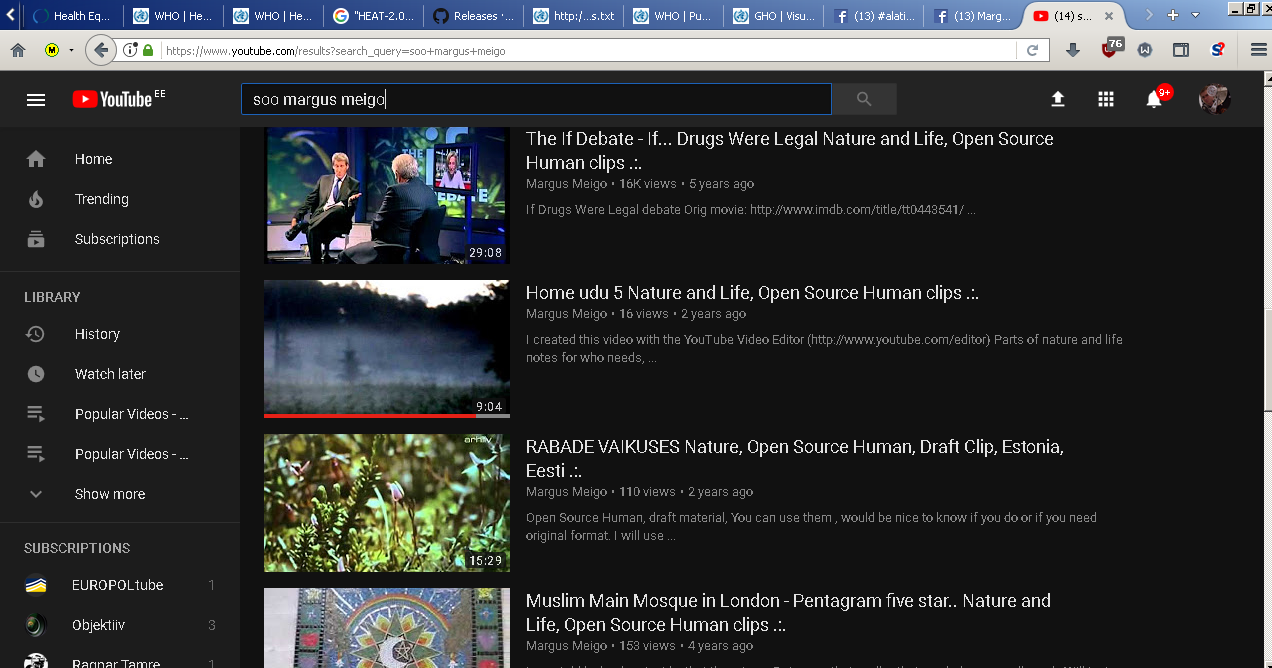This screenshot has height=668, width=1272.
Task: Click the search magnifier button
Action: 864,99
